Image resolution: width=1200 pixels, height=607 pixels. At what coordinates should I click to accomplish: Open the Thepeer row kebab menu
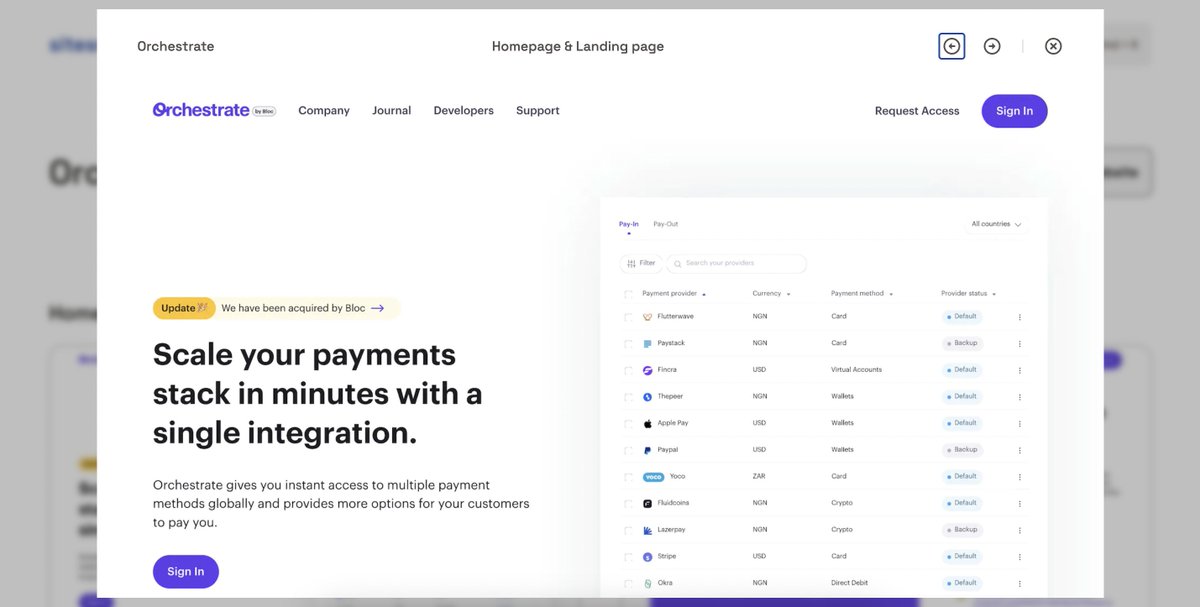[1020, 397]
